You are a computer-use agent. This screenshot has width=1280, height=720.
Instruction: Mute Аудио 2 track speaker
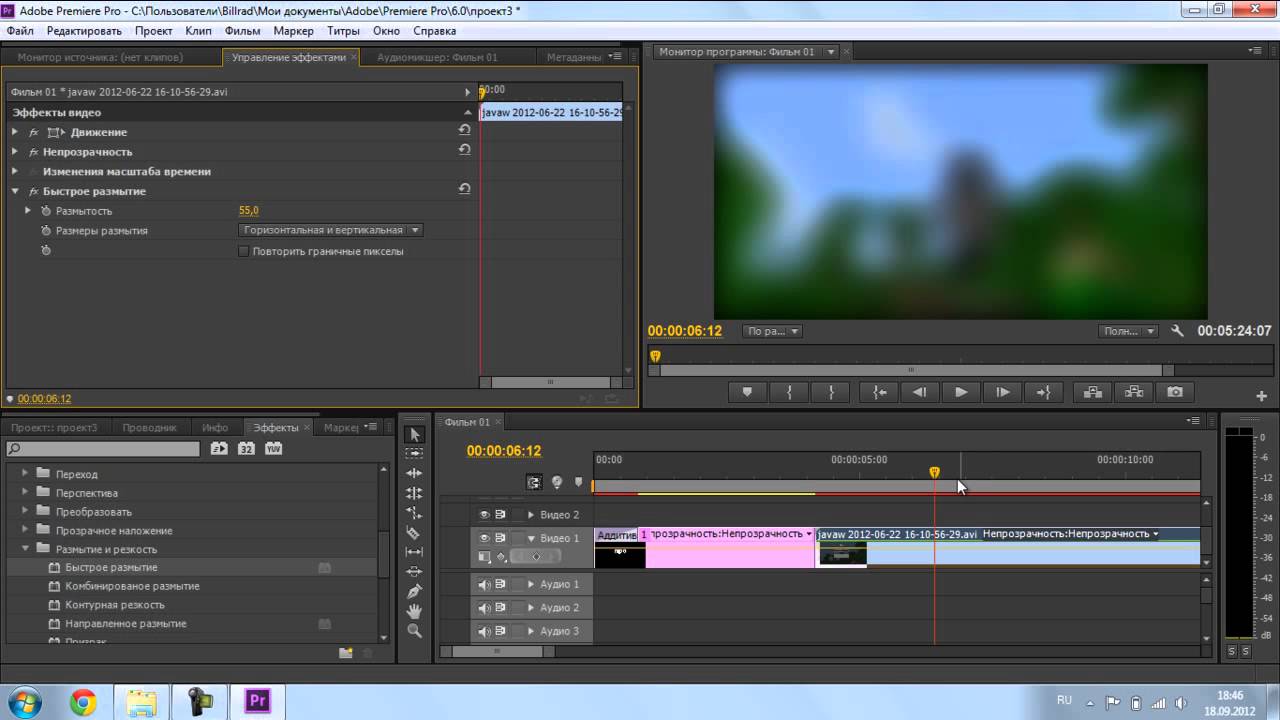pyautogui.click(x=484, y=608)
